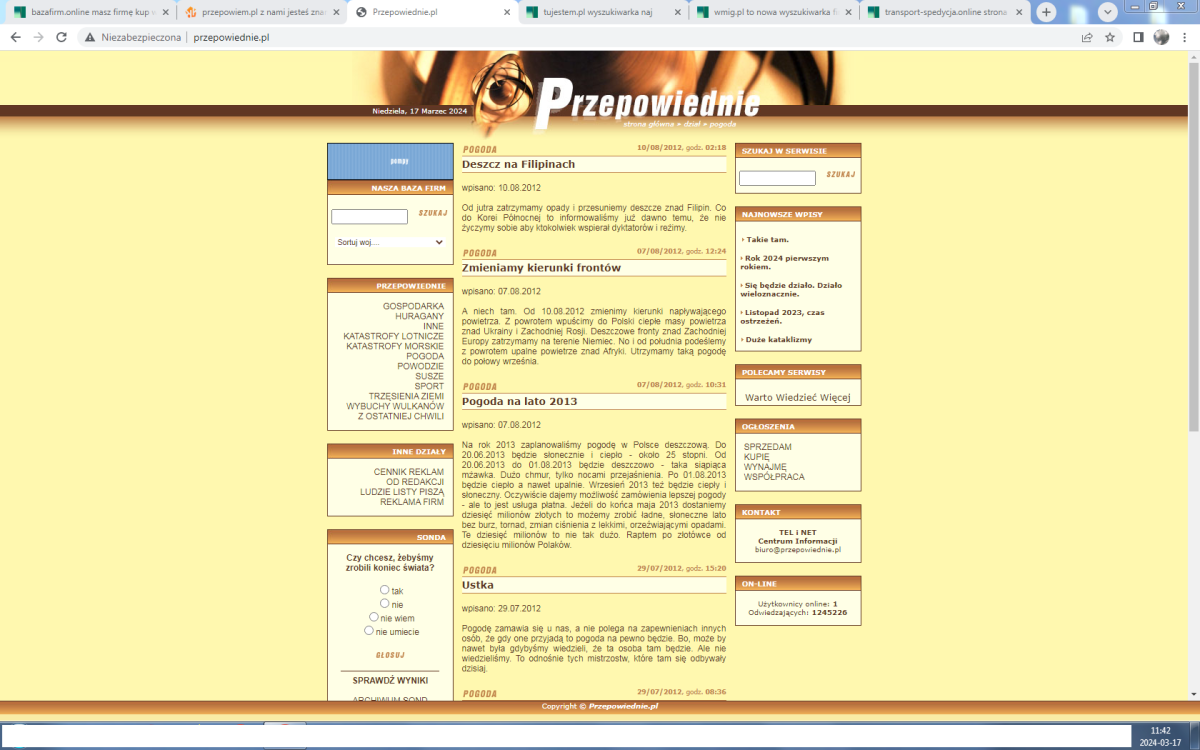1200x750 pixels.
Task: Click the Przepowiednie eye logo
Action: (500, 95)
